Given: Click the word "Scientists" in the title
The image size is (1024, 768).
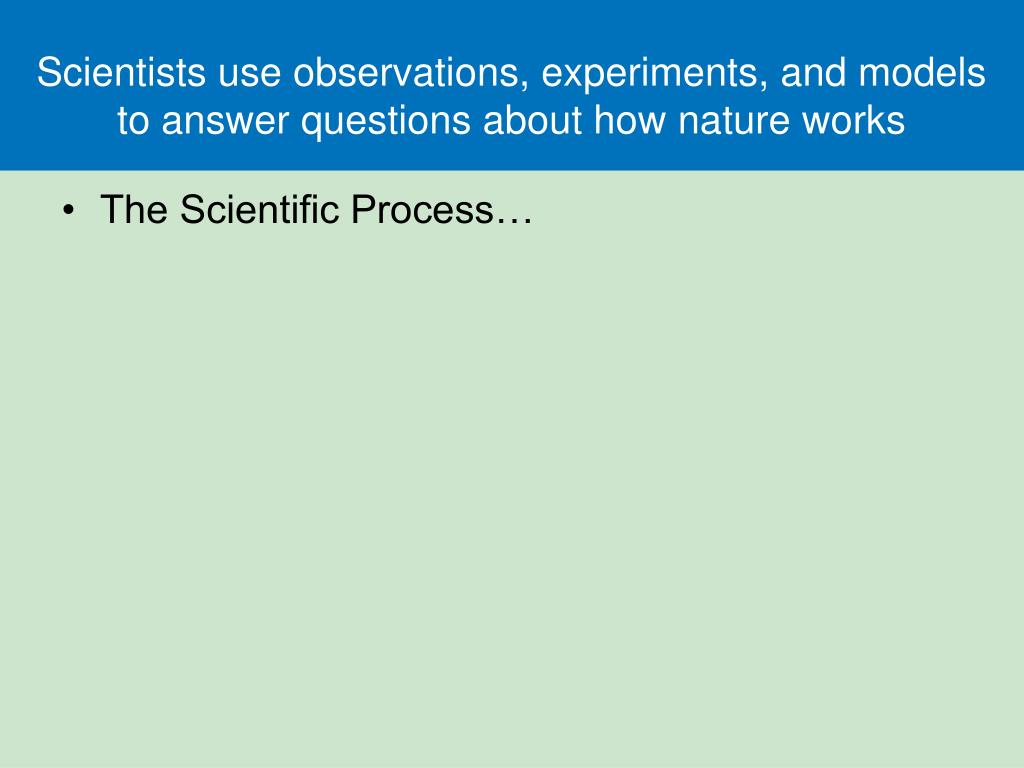Looking at the screenshot, I should (x=121, y=72).
